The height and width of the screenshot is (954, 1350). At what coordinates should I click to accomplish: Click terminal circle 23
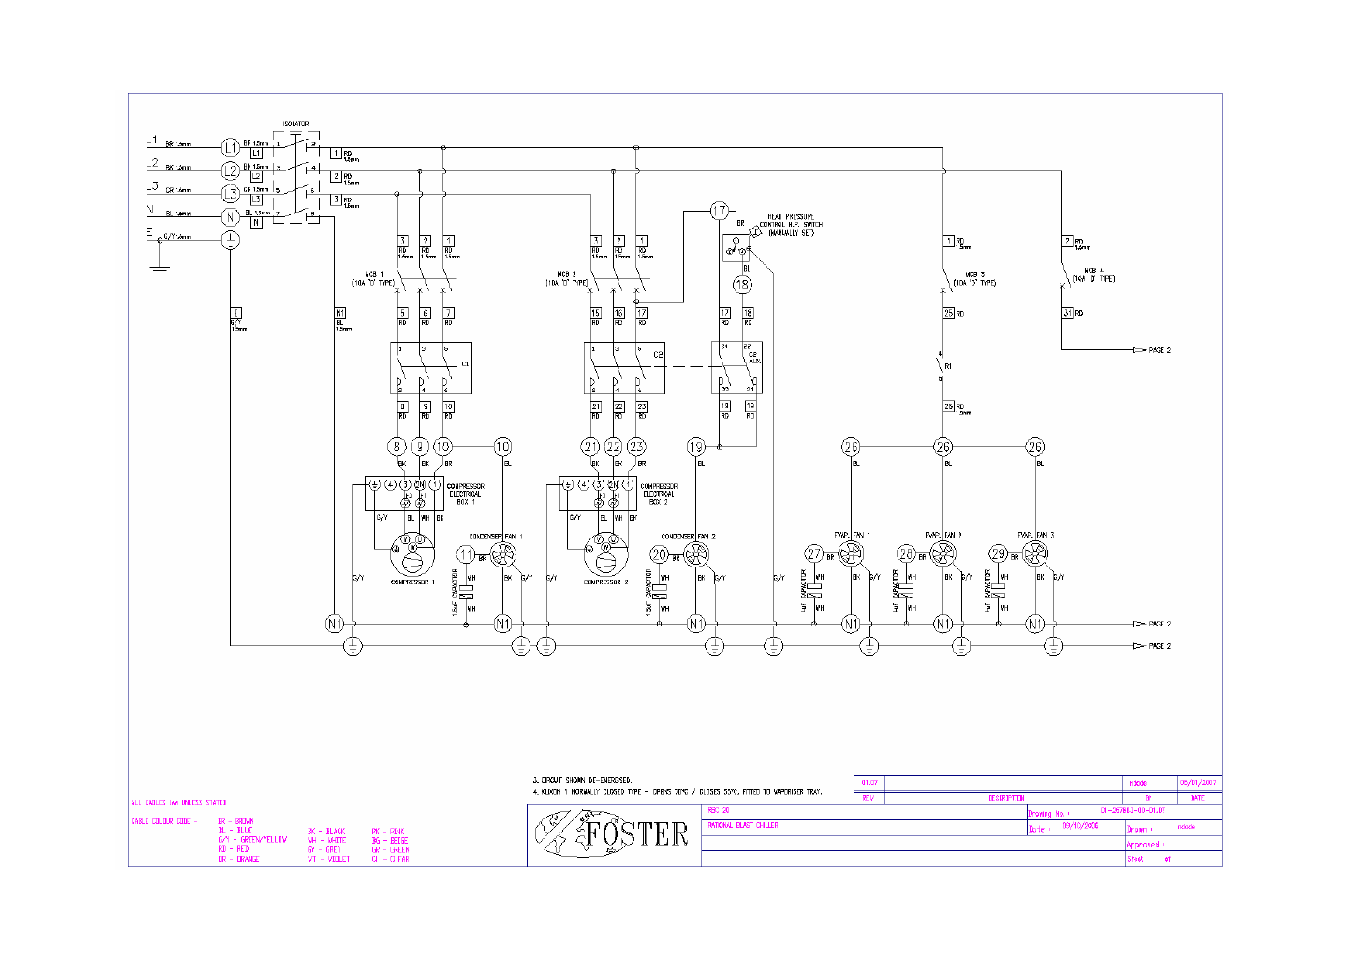(x=637, y=447)
